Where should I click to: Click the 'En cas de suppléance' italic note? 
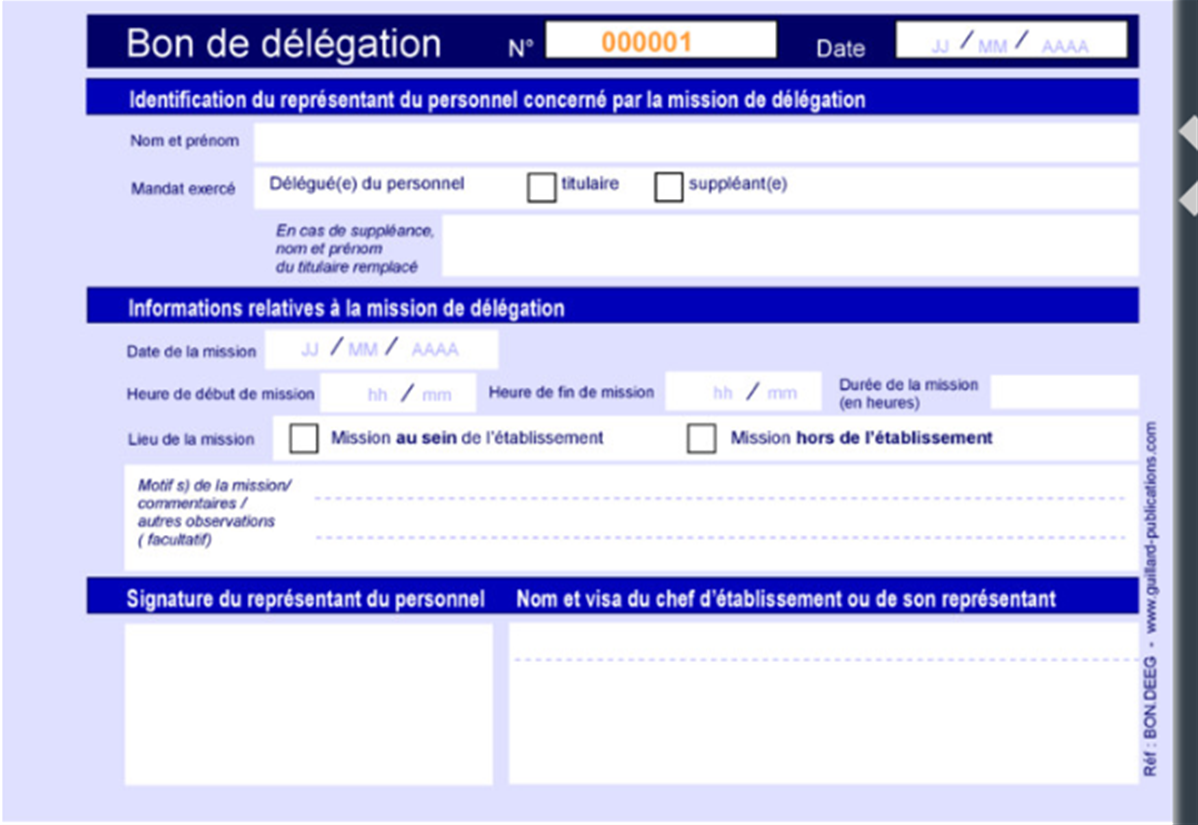pyautogui.click(x=355, y=249)
